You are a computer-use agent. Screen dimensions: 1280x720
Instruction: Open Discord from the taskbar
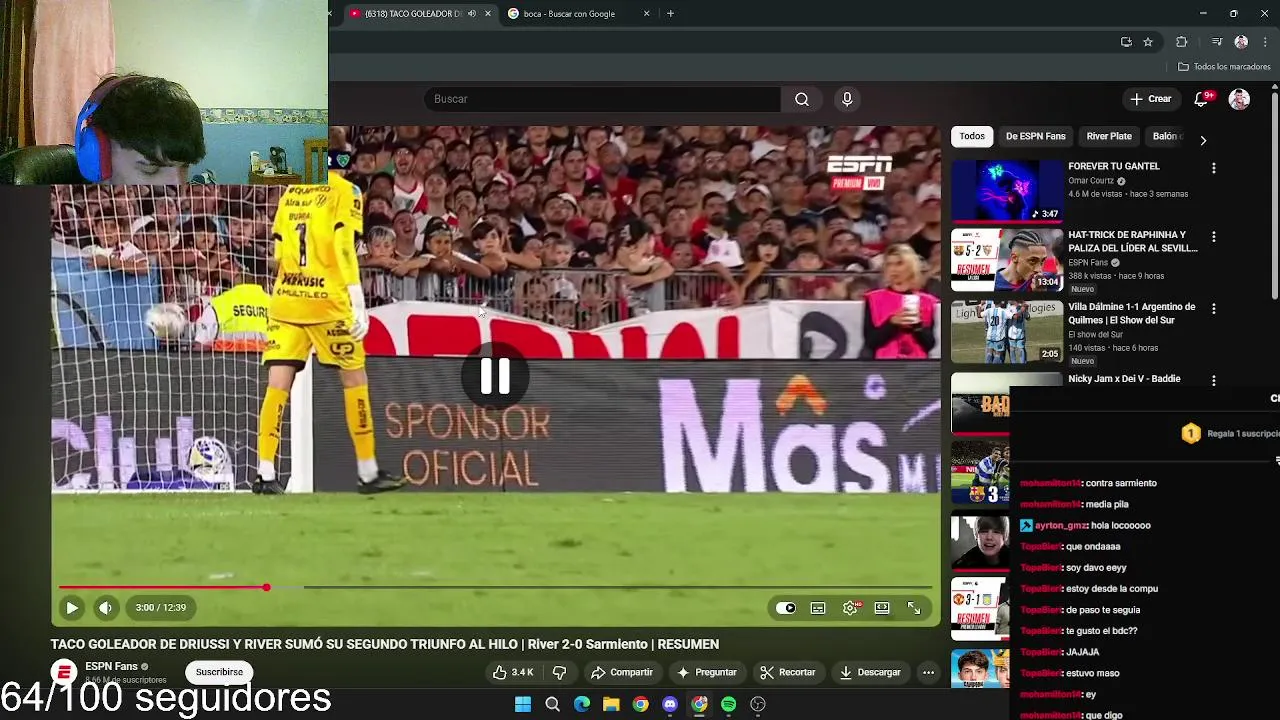tap(670, 704)
